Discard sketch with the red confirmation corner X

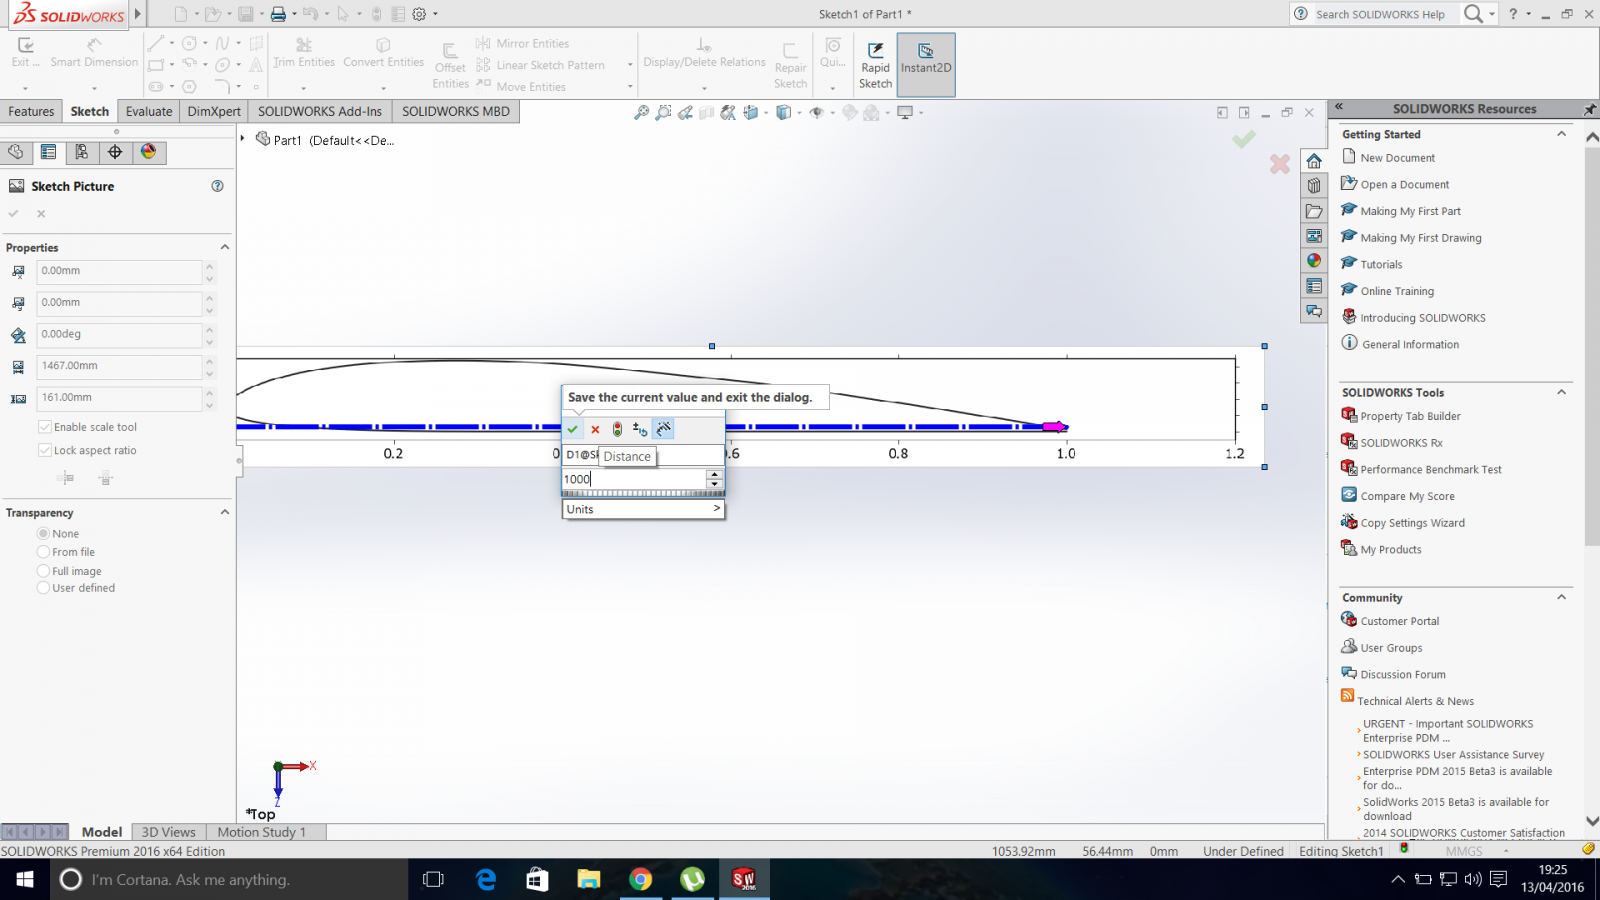(x=1280, y=164)
